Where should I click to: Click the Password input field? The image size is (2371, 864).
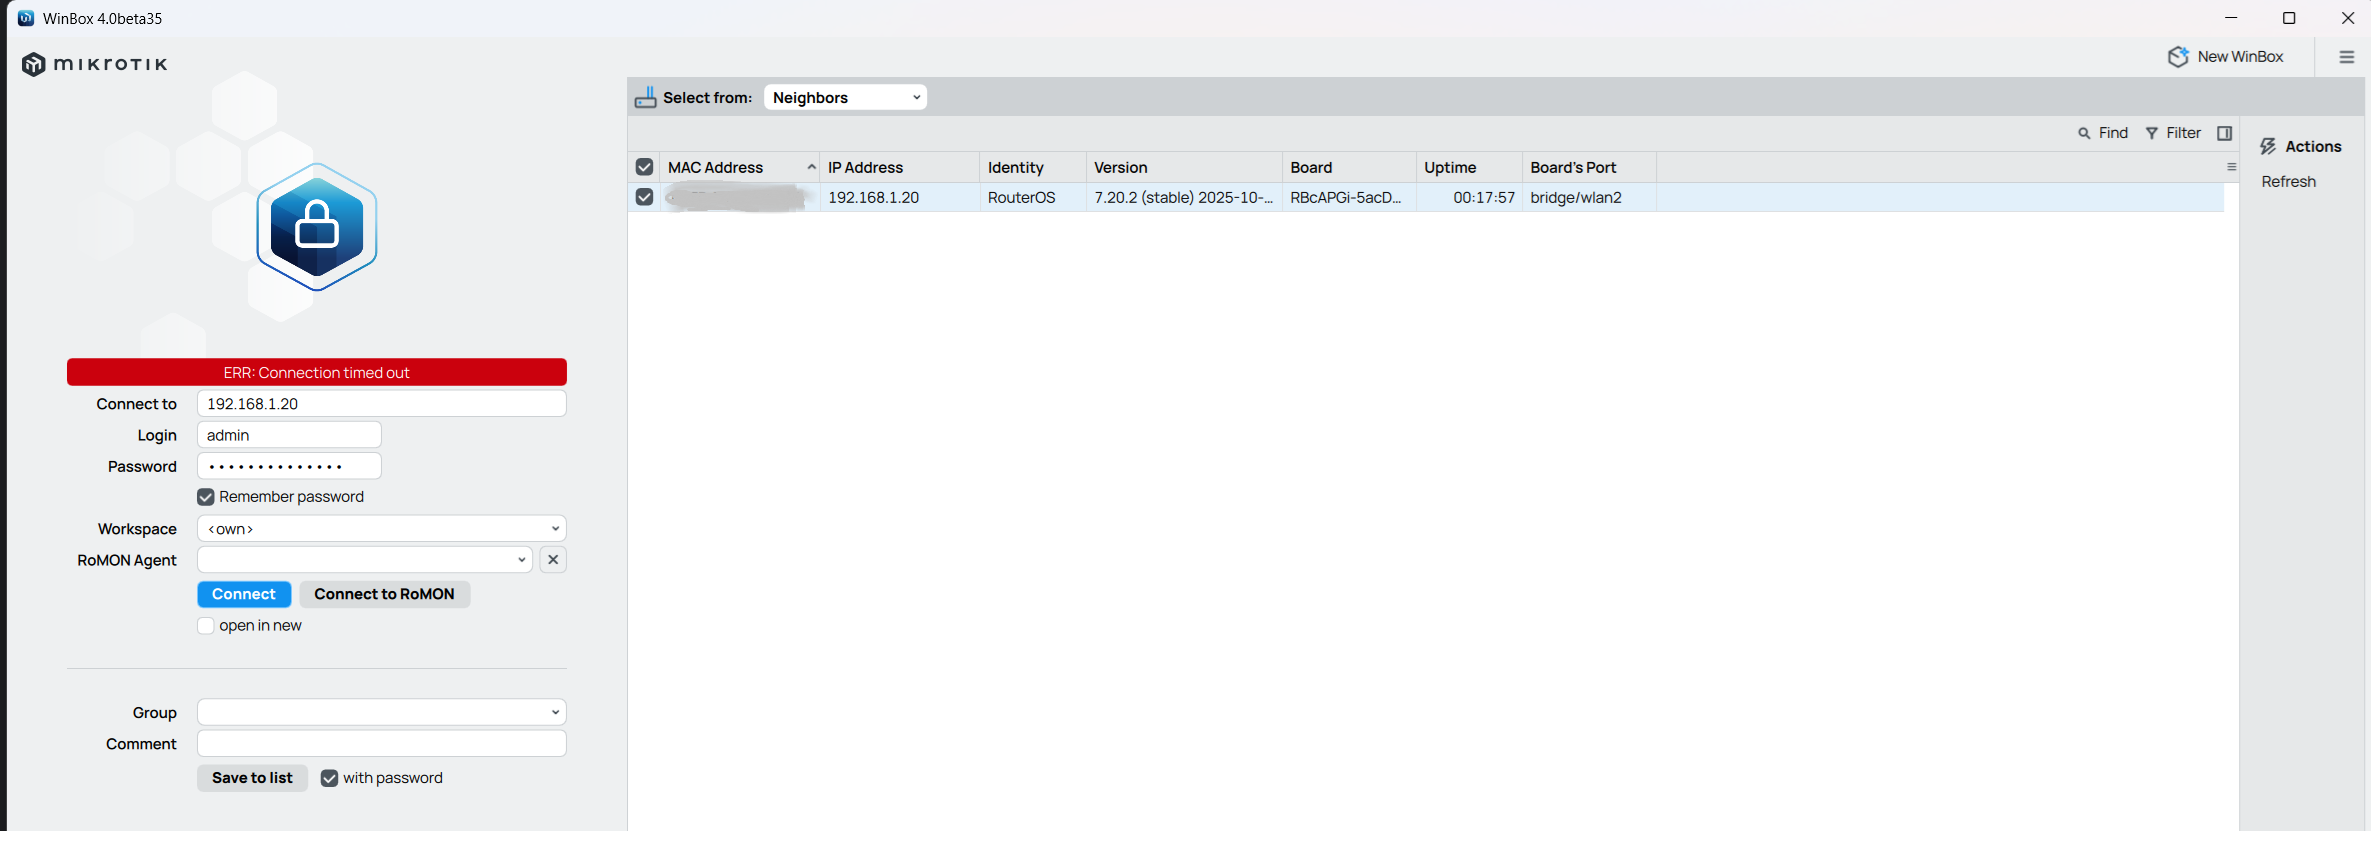pos(290,466)
